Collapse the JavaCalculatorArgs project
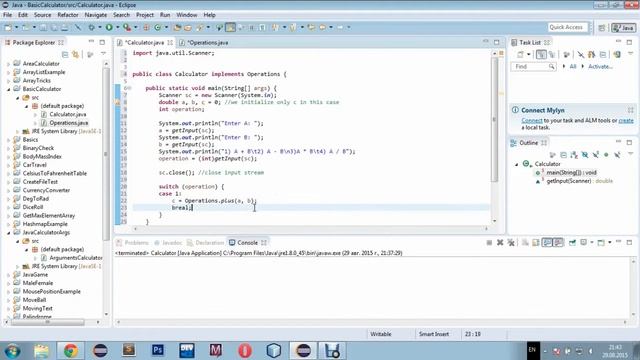640x360 pixels. [x=9, y=232]
